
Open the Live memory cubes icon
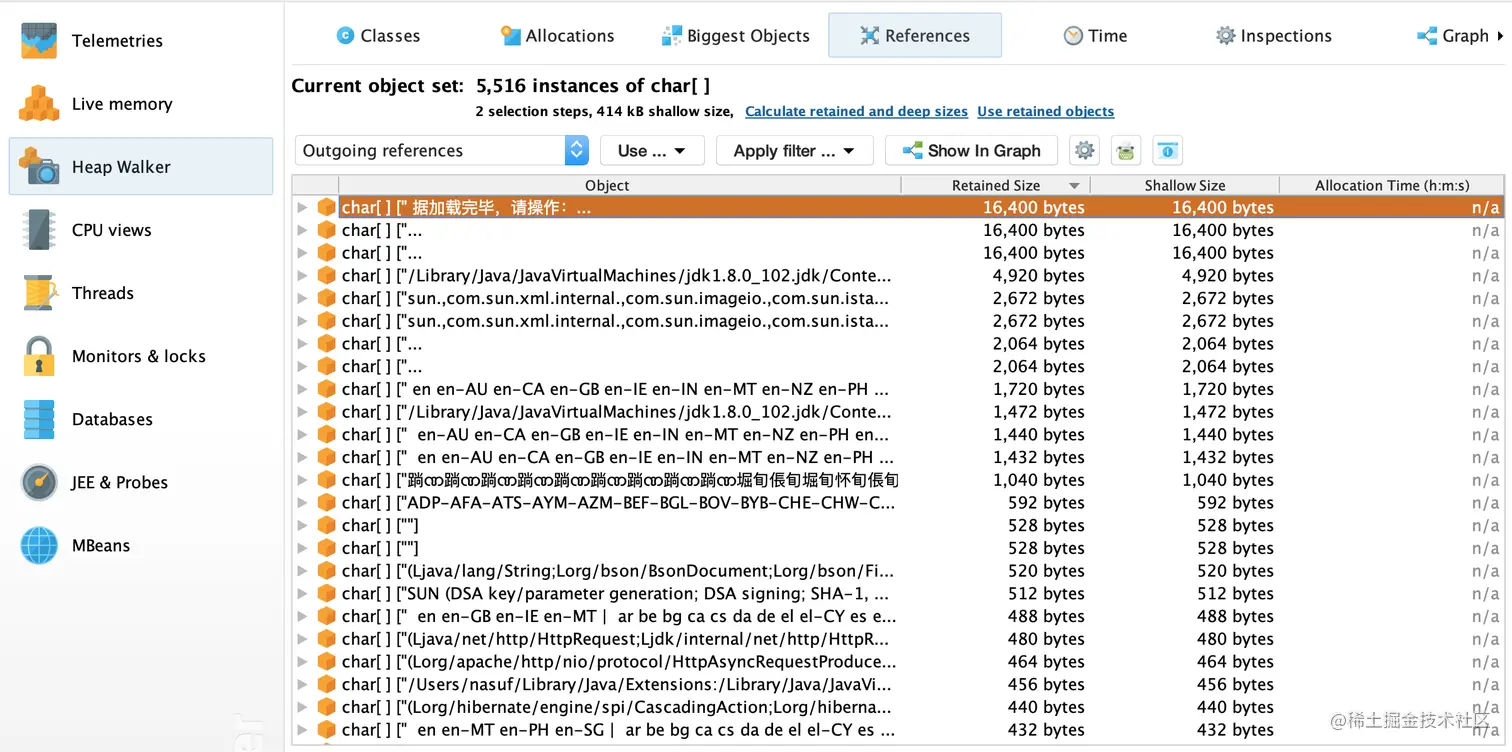click(41, 104)
